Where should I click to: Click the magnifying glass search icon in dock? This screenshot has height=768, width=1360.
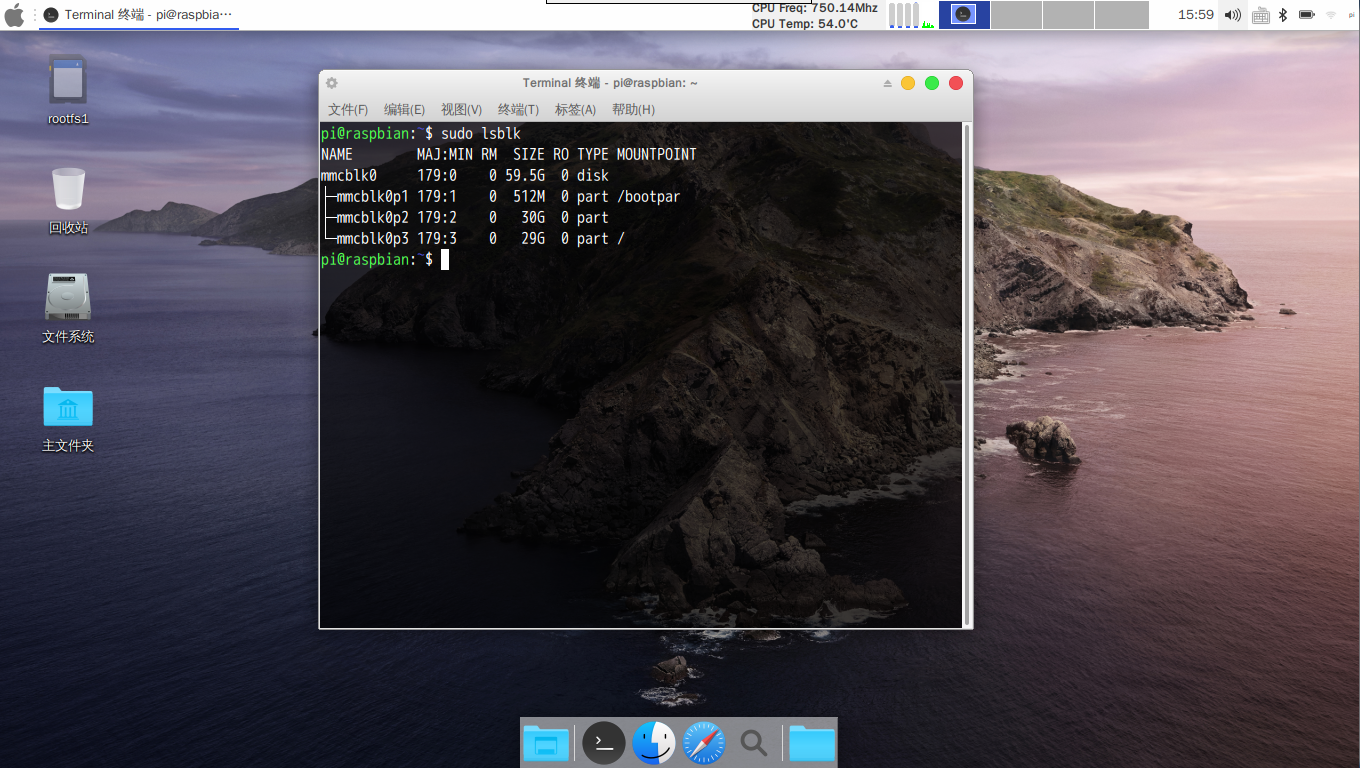(x=753, y=743)
